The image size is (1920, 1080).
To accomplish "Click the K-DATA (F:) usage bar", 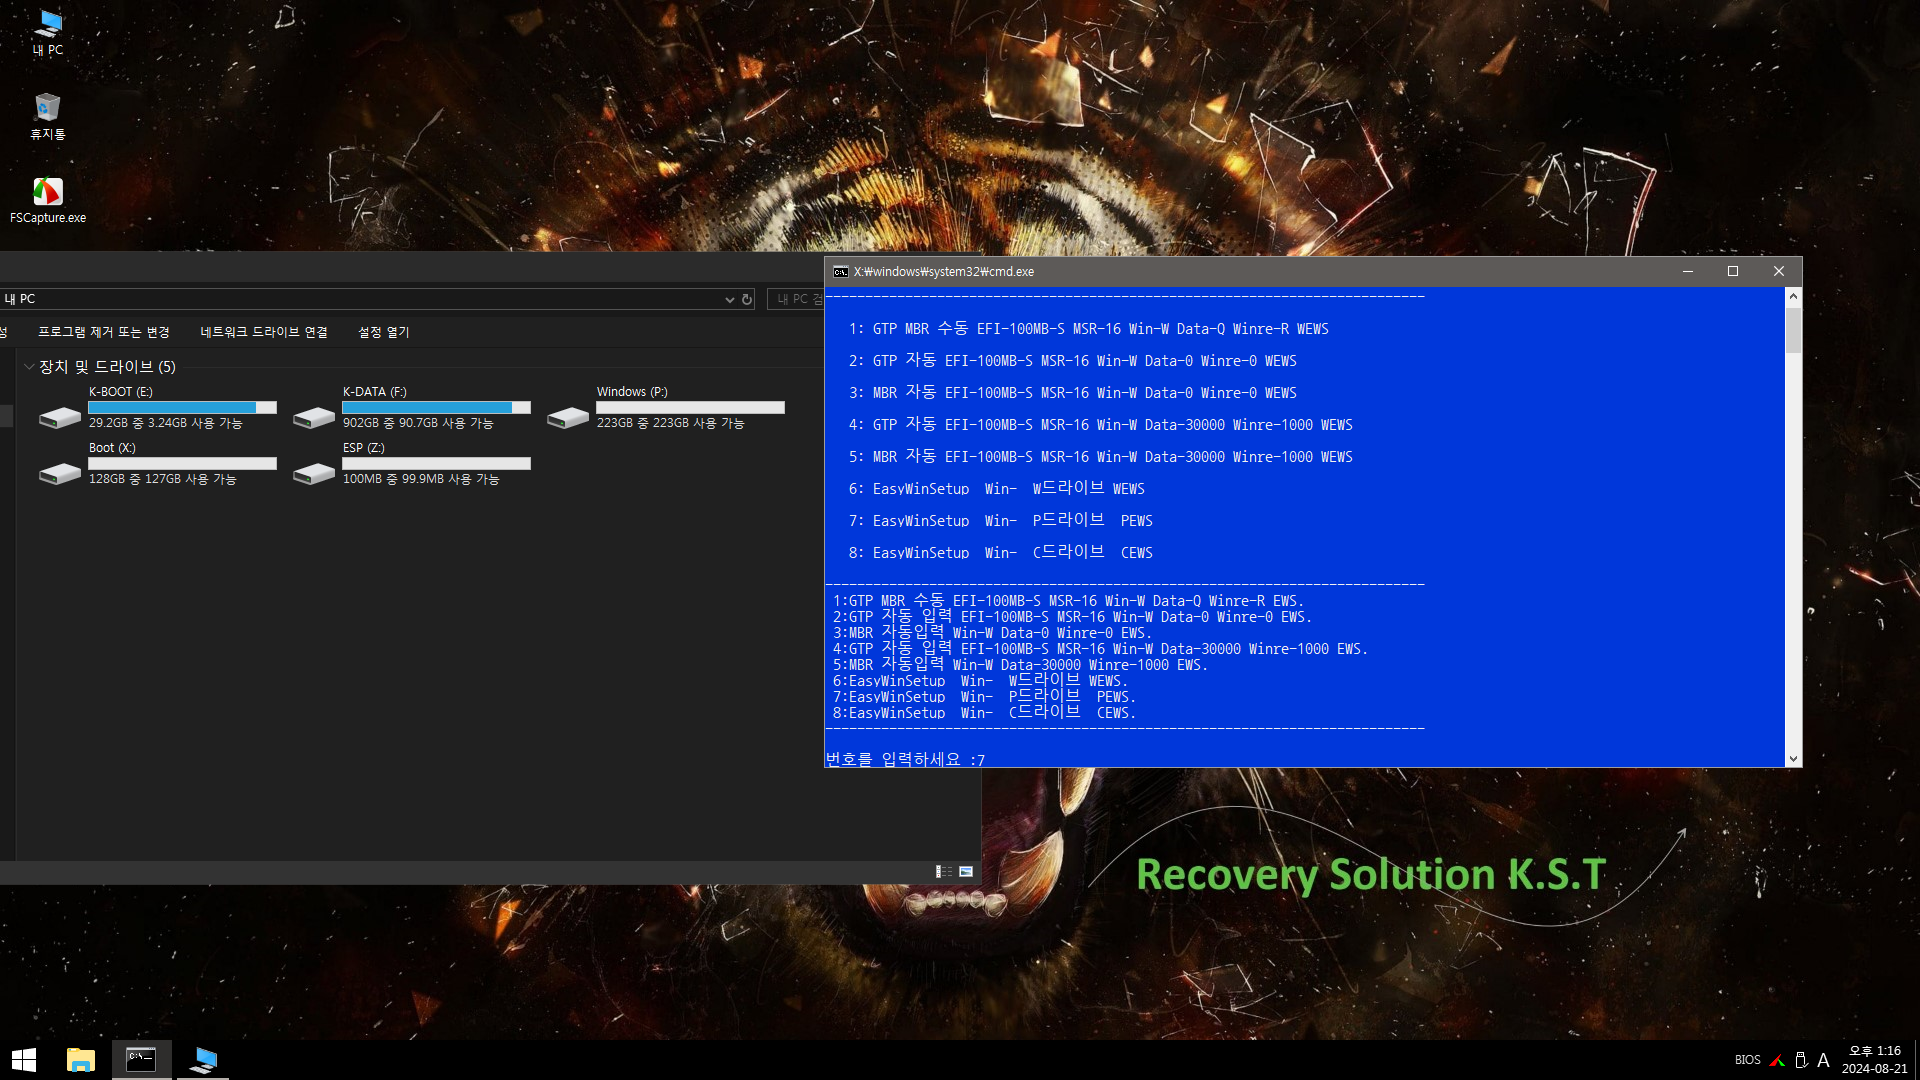I will click(x=436, y=408).
